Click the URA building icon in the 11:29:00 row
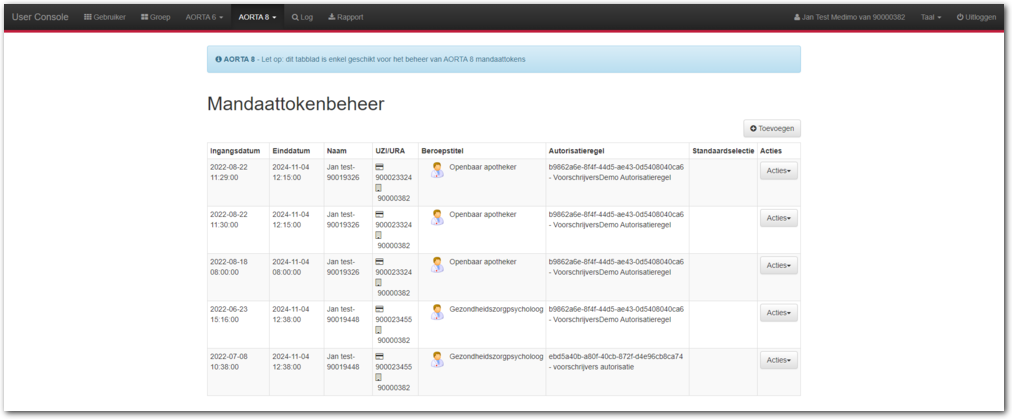 (x=378, y=187)
